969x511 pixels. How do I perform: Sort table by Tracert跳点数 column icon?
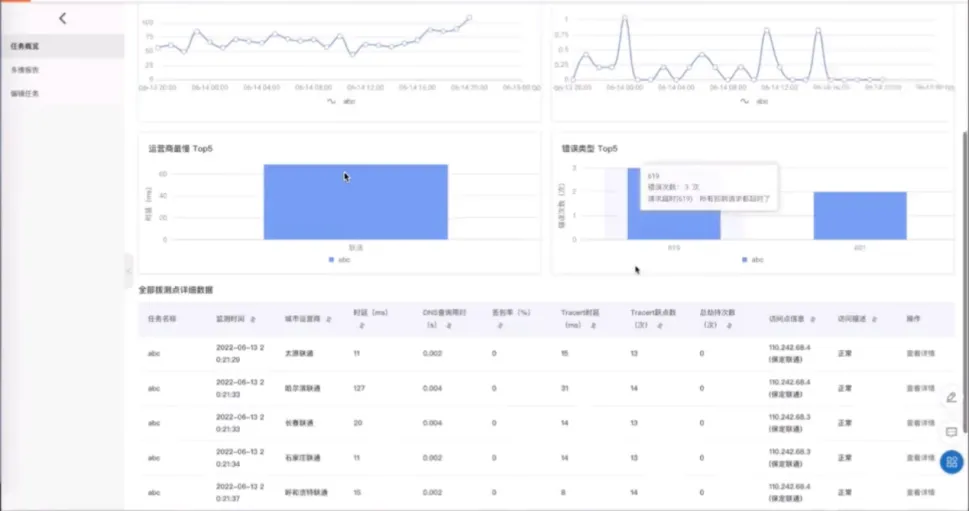pos(659,325)
